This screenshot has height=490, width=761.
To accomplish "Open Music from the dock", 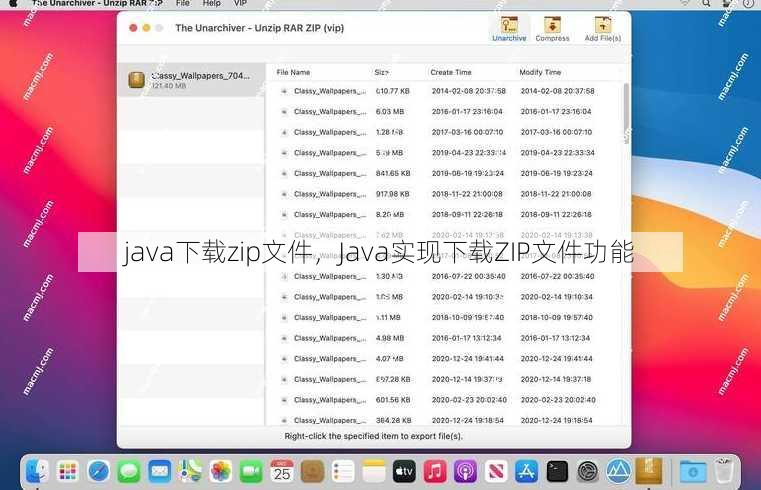I will coord(435,471).
